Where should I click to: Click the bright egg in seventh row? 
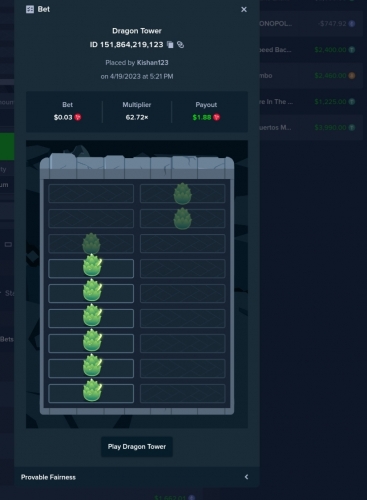[92, 341]
